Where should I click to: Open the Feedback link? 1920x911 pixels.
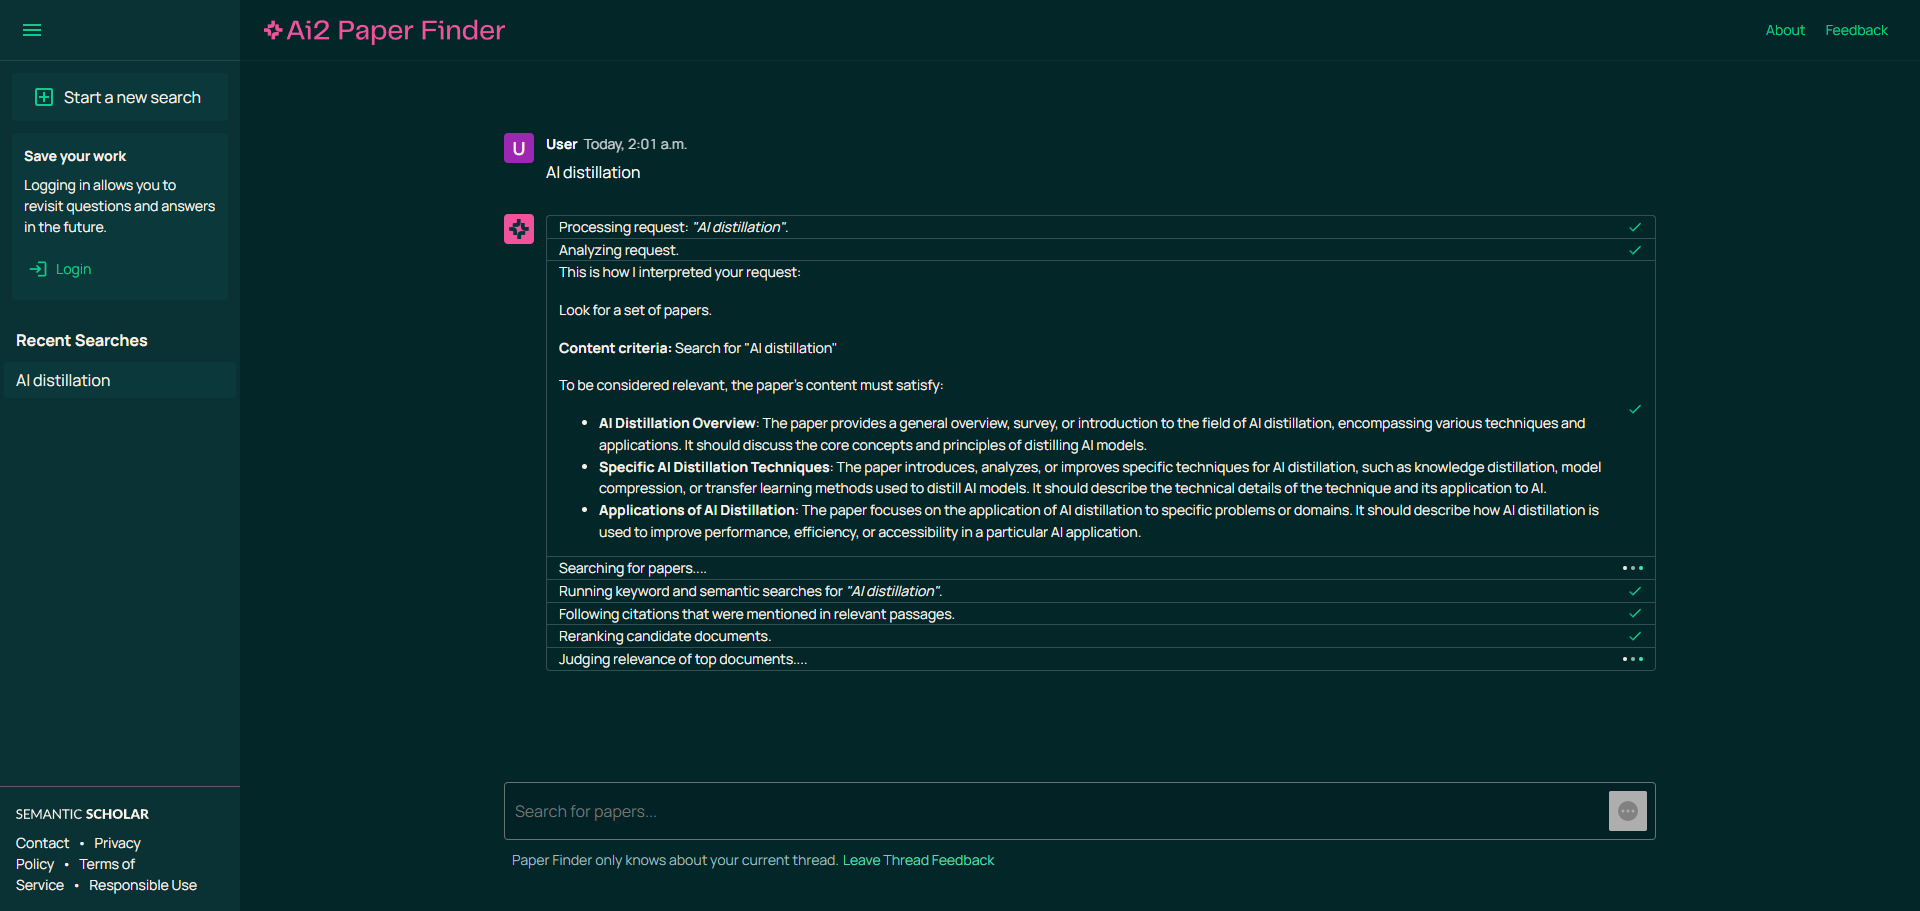[x=1856, y=30]
